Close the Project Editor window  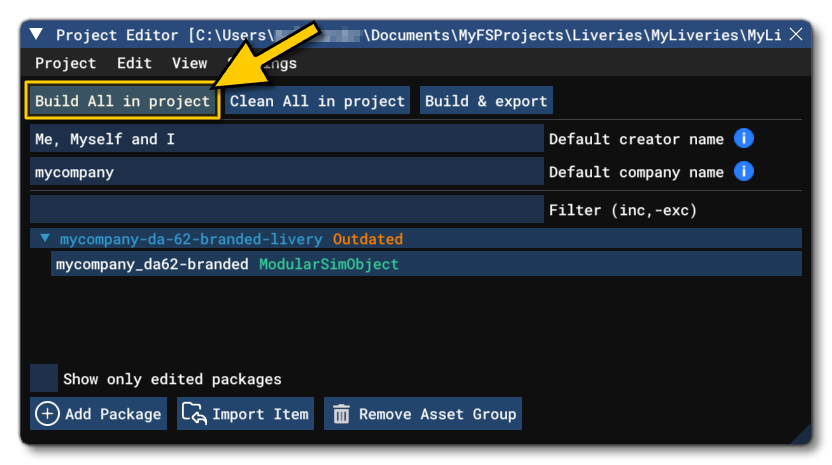(796, 35)
